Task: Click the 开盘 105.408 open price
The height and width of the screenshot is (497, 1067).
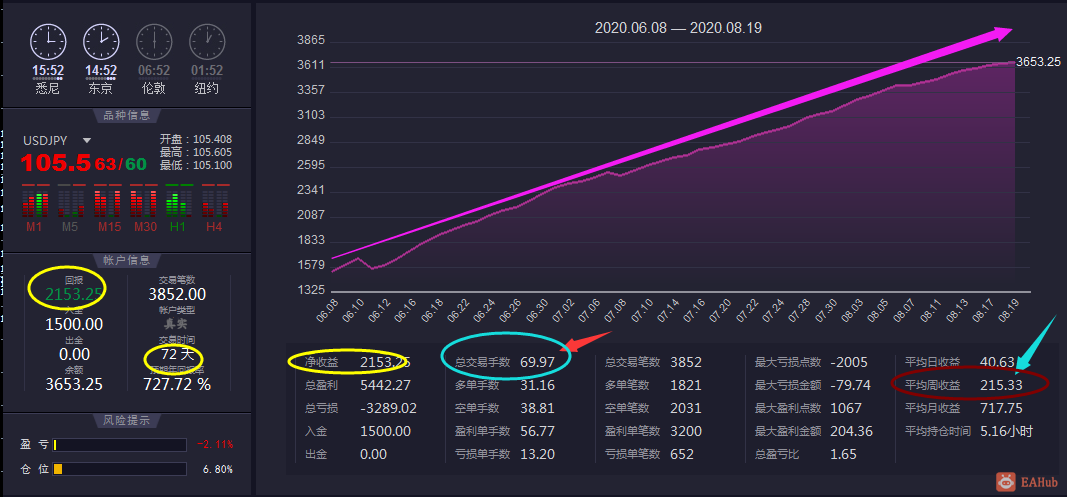Action: tap(196, 140)
